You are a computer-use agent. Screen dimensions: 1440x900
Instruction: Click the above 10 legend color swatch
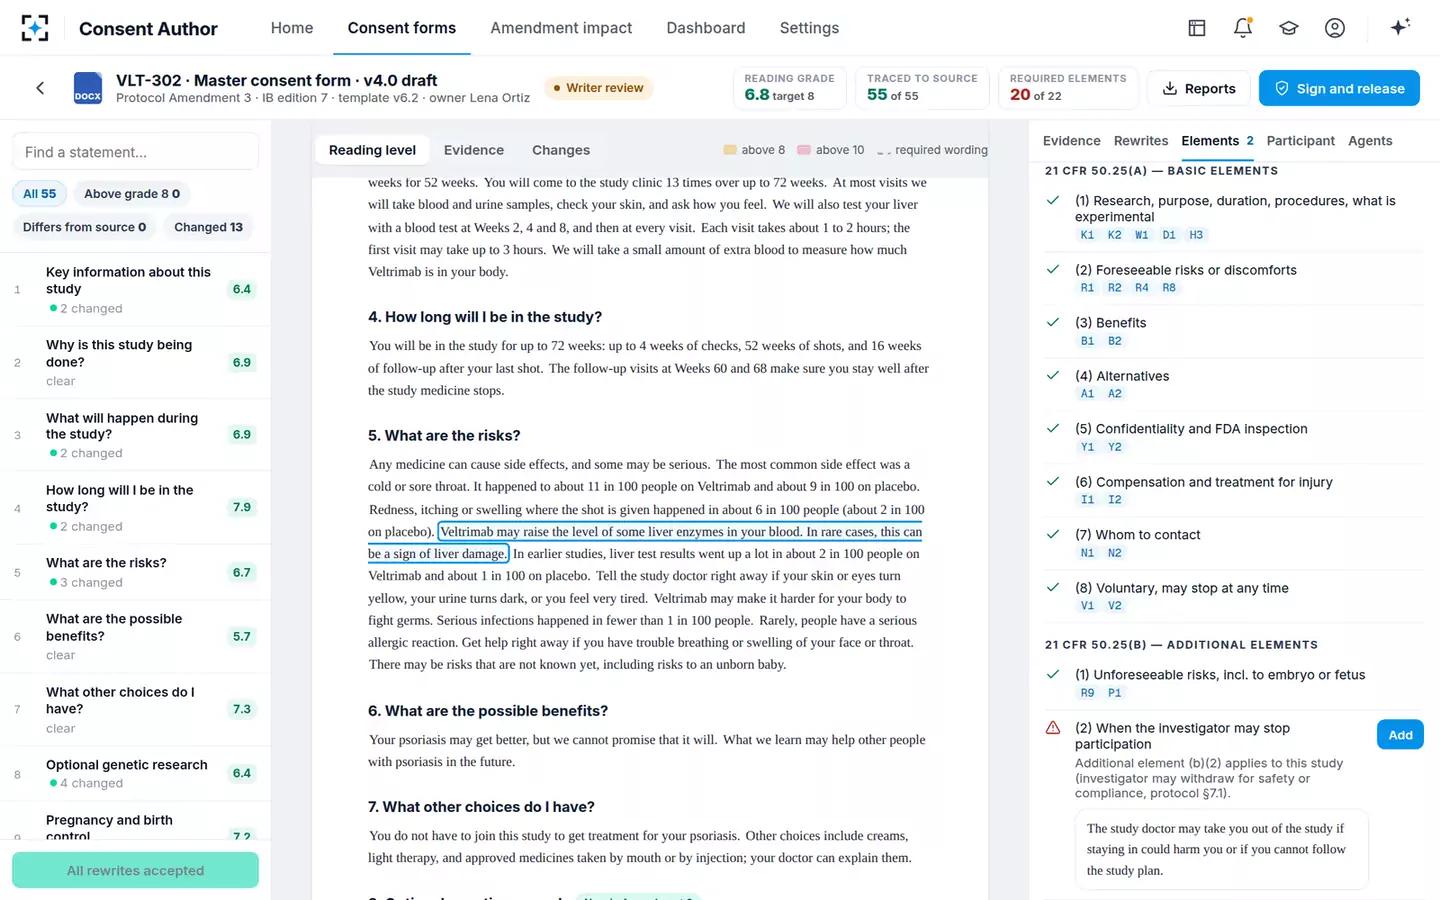point(804,150)
